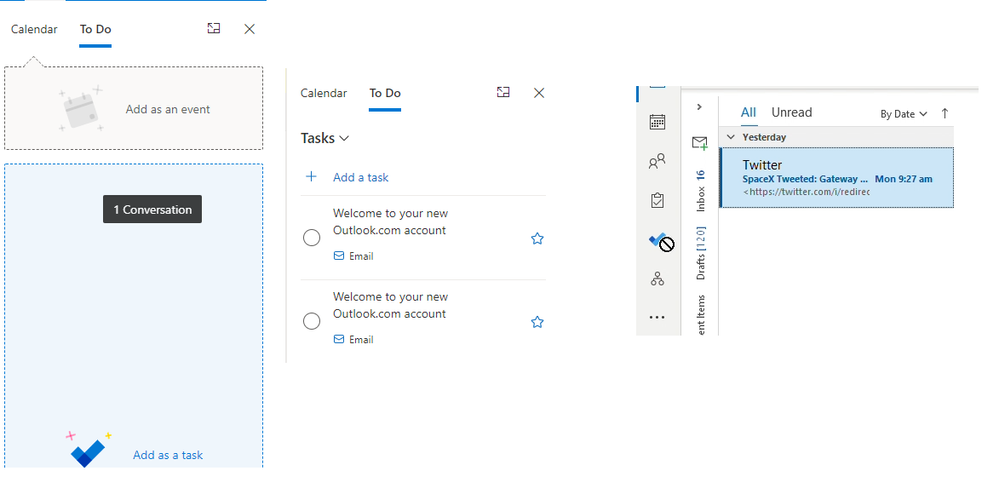Complete the first Welcome task circle
This screenshot has width=999, height=494.
click(311, 237)
